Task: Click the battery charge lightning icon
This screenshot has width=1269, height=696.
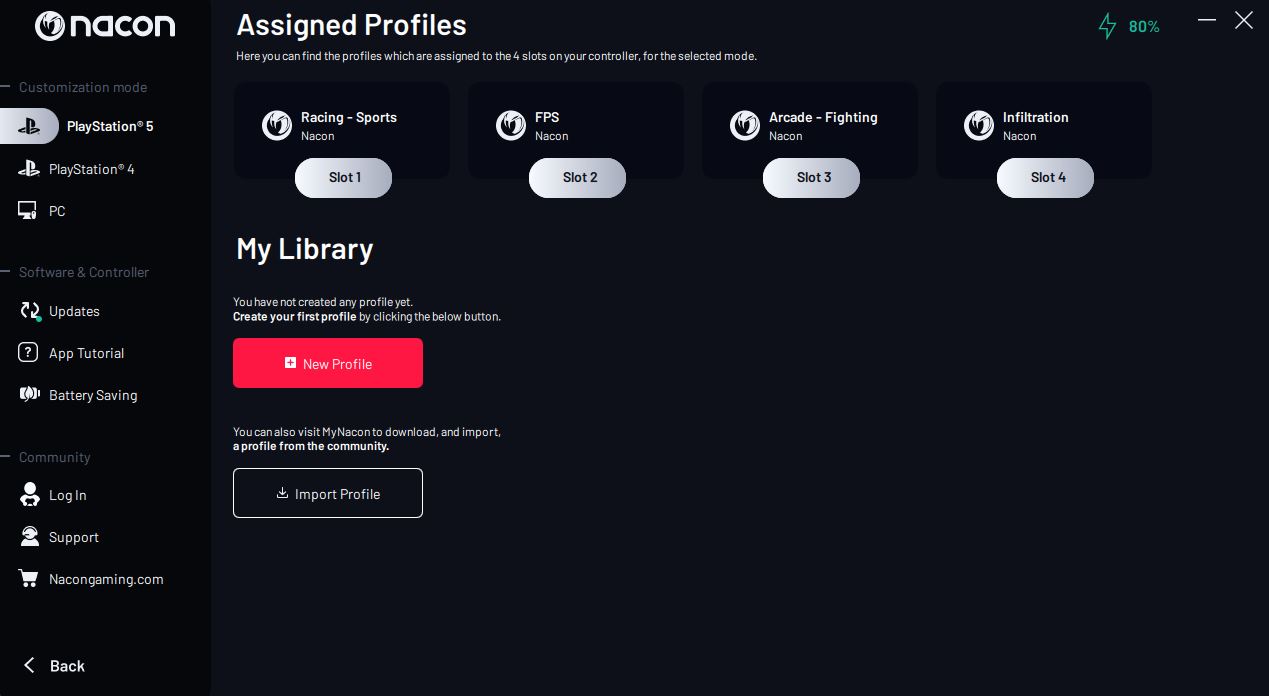Action: [x=1107, y=26]
